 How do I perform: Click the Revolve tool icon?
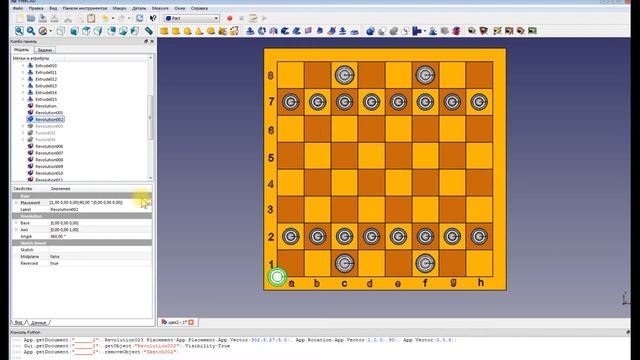262,31
